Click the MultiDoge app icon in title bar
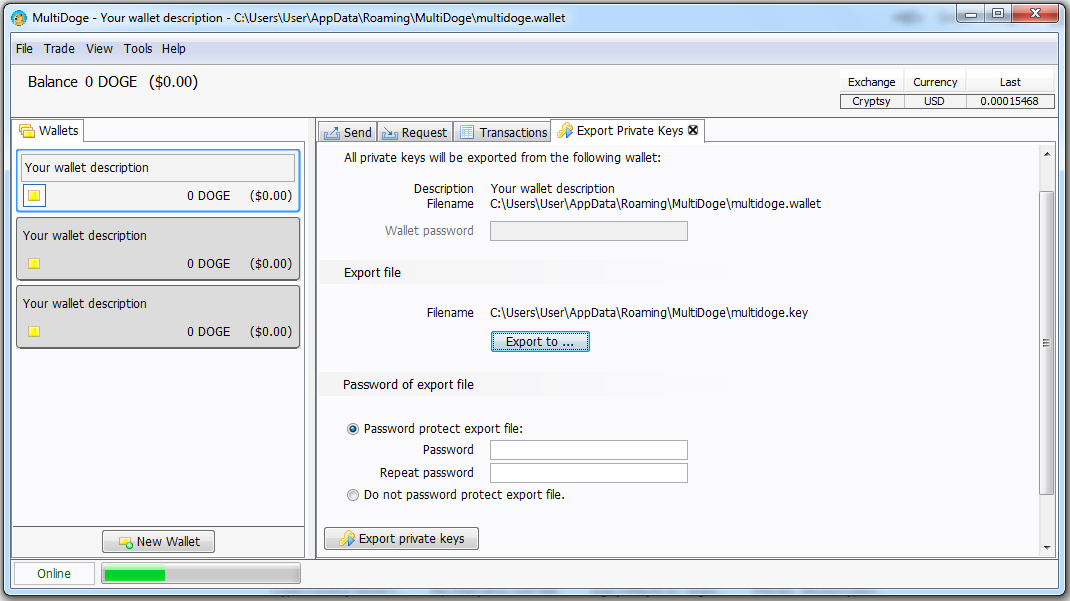This screenshot has width=1070, height=601. pos(19,18)
